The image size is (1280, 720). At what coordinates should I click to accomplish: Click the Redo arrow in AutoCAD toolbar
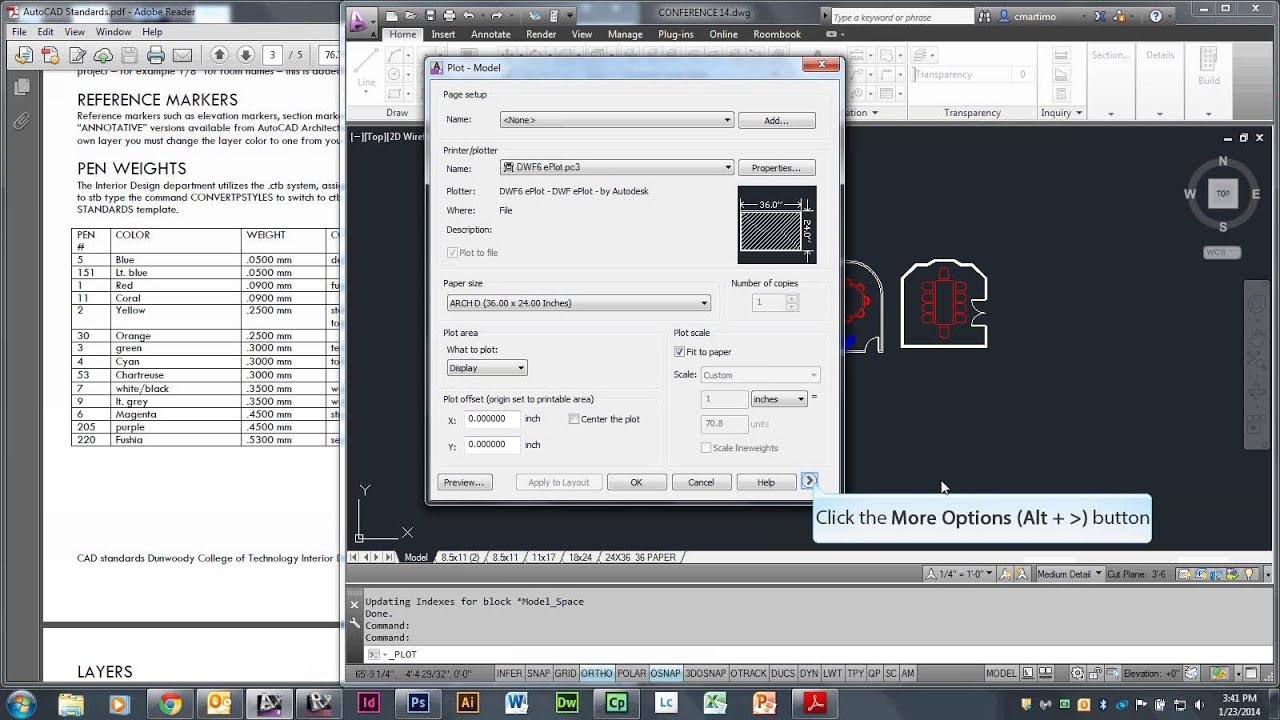[496, 16]
